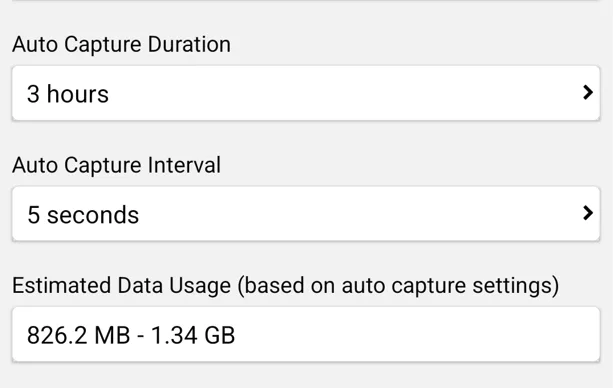Click the '826.2 MB - 1.34 GB' text

pyautogui.click(x=131, y=335)
